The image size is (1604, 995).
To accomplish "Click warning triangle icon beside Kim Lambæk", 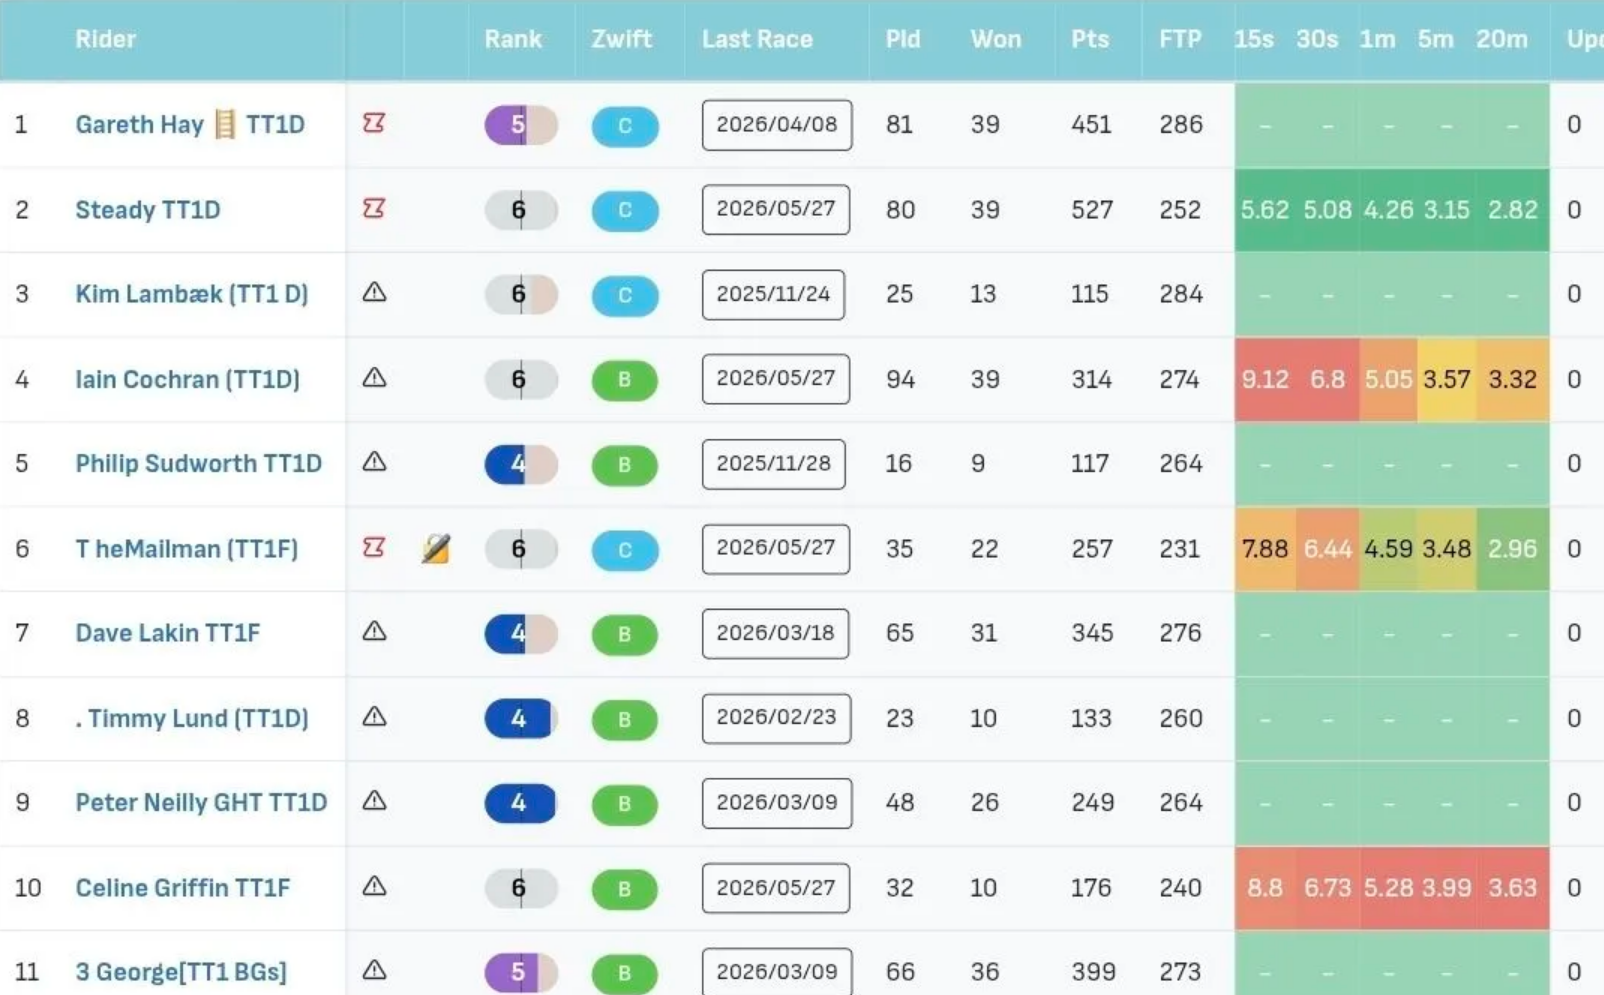I will (x=374, y=293).
